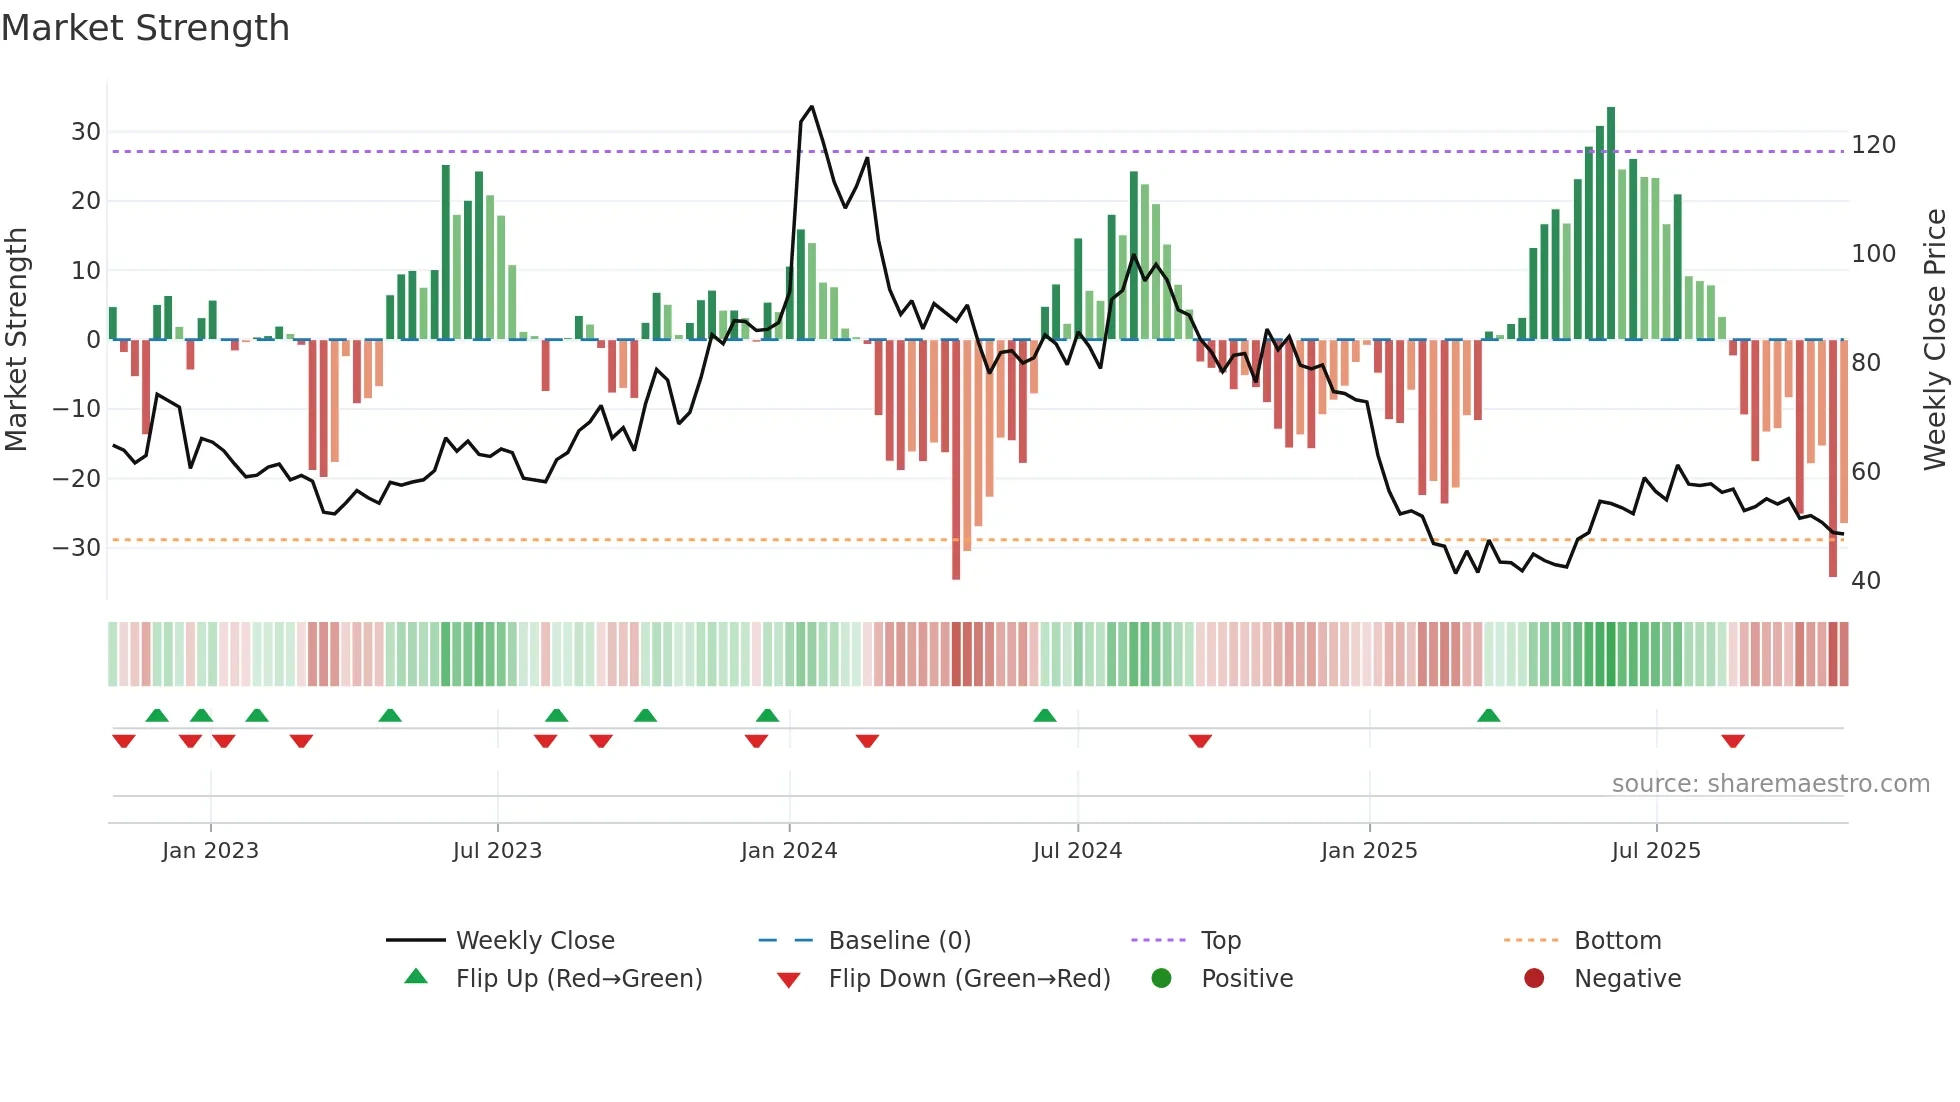Click the Market Strength chart title
The image size is (1960, 1102).
[x=146, y=28]
